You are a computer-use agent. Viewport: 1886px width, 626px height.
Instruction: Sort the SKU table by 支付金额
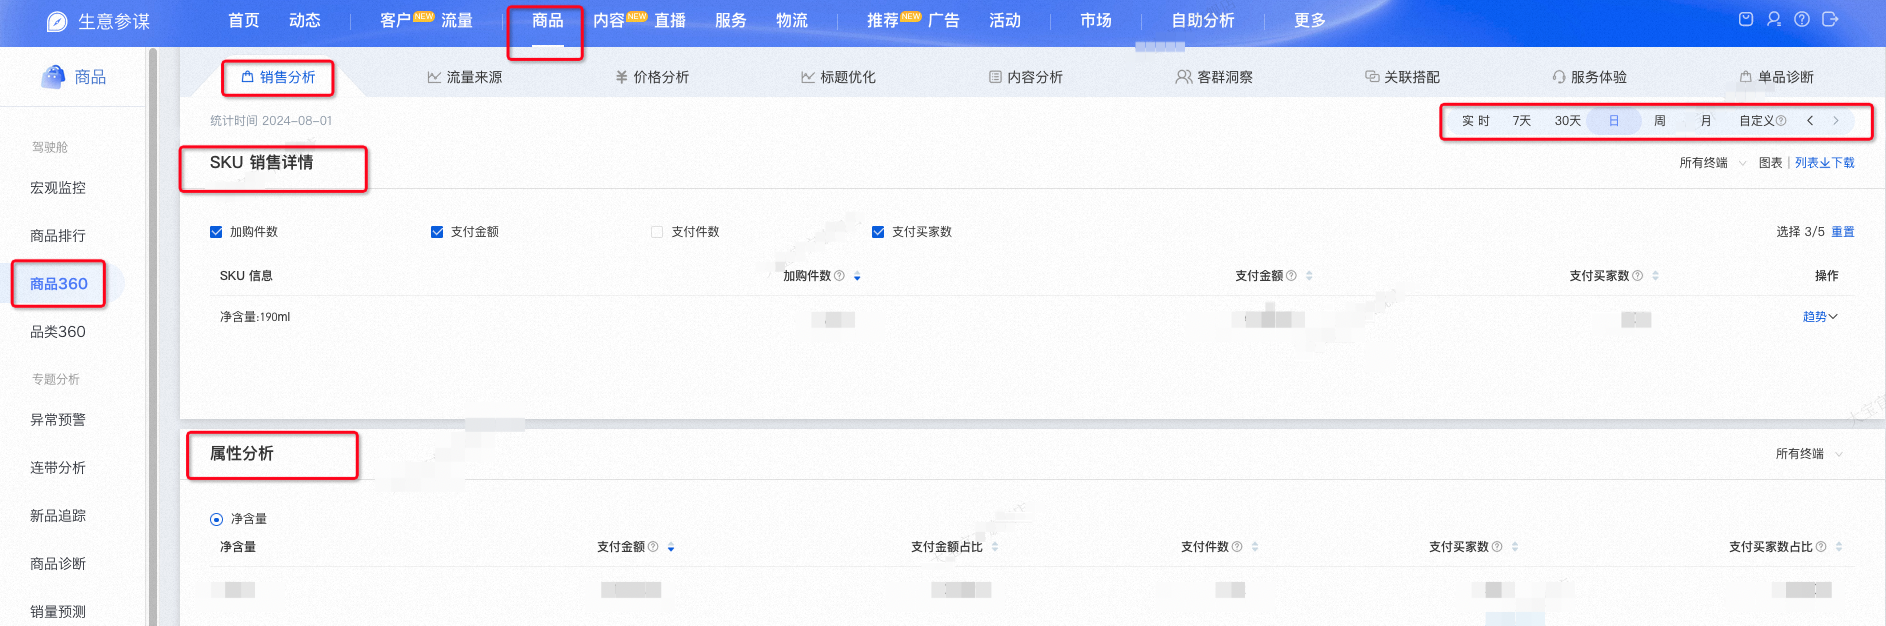[1309, 276]
